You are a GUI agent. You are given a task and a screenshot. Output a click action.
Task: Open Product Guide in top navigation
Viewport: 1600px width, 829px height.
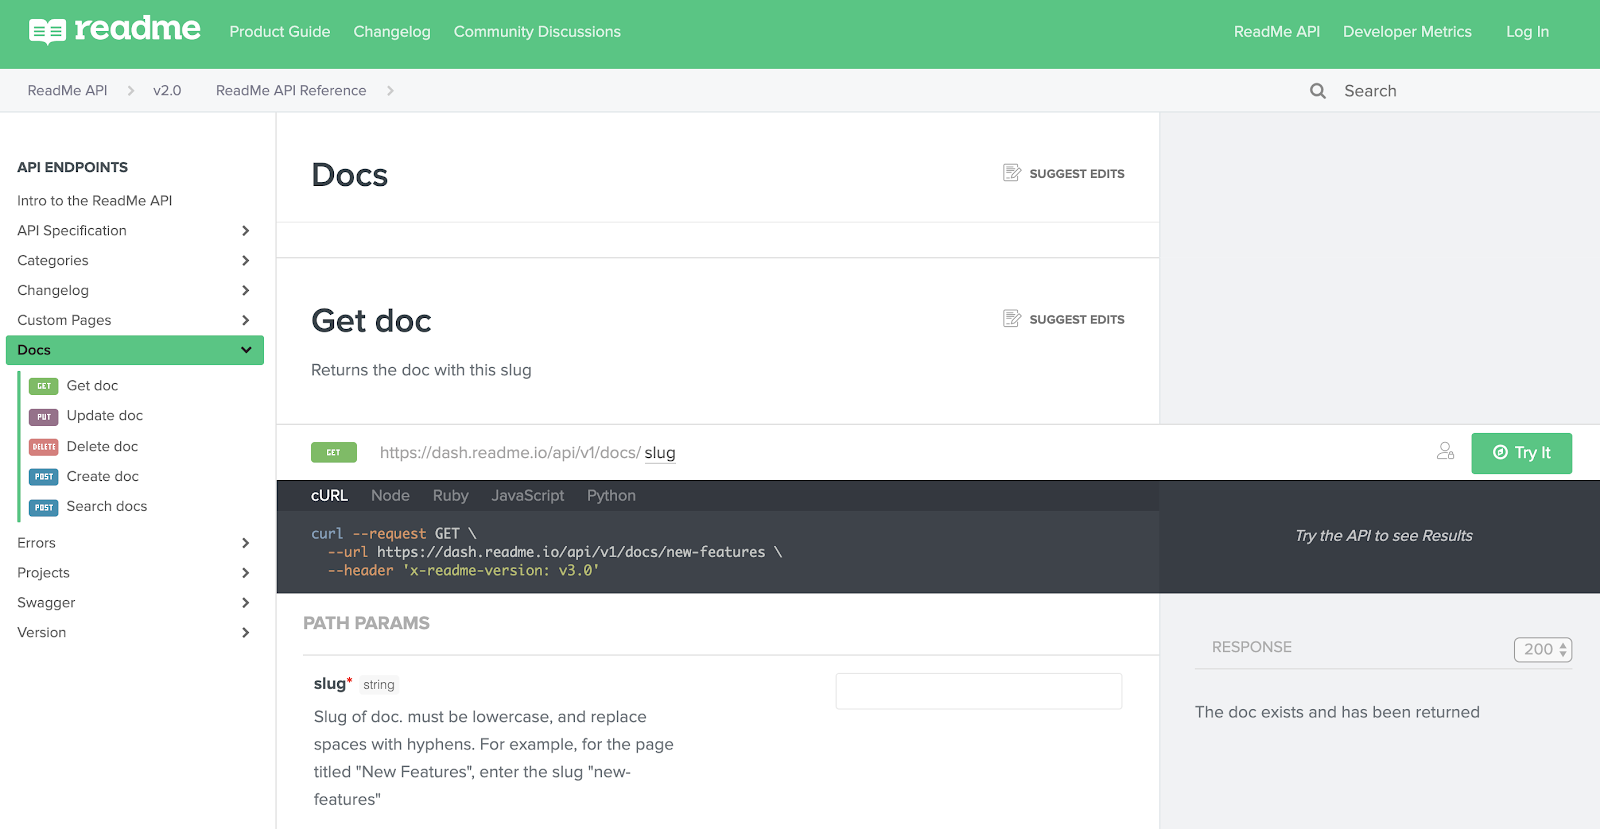(x=280, y=32)
